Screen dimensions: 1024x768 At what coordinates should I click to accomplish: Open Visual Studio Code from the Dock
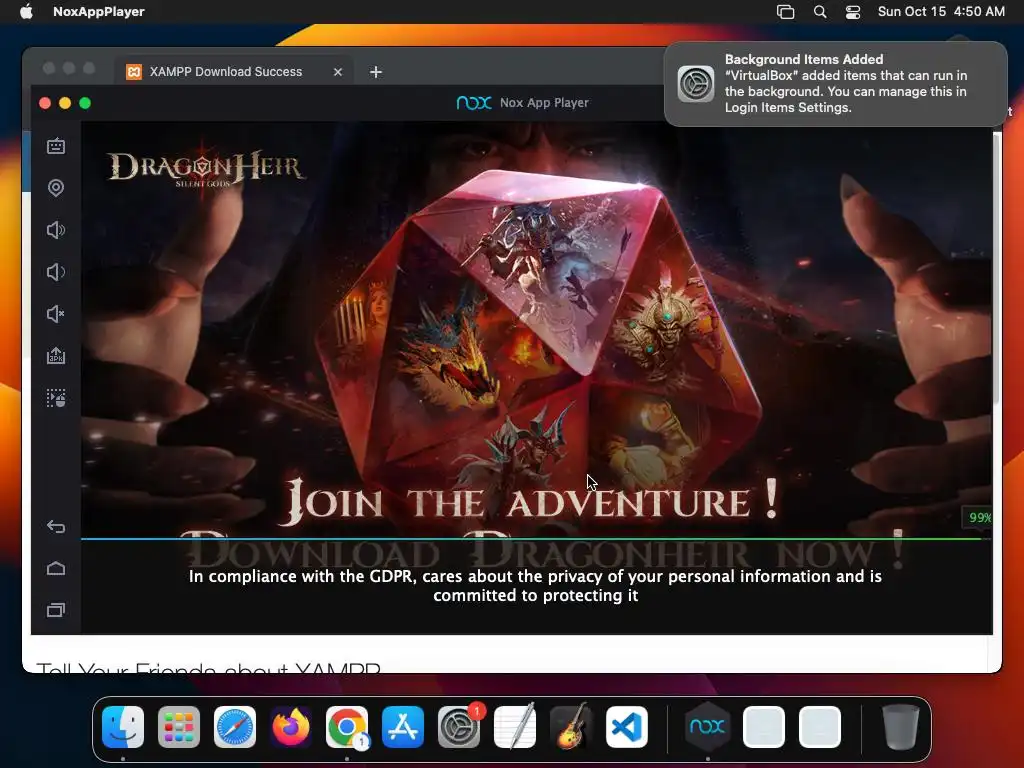point(627,726)
